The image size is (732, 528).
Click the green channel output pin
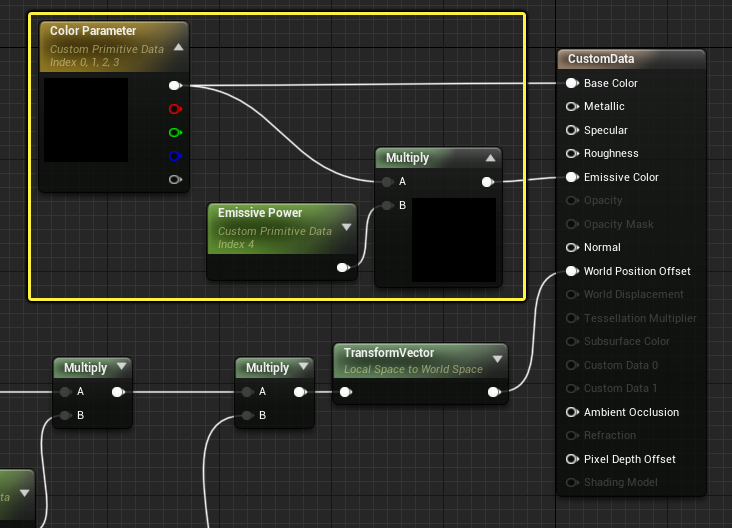coord(175,133)
